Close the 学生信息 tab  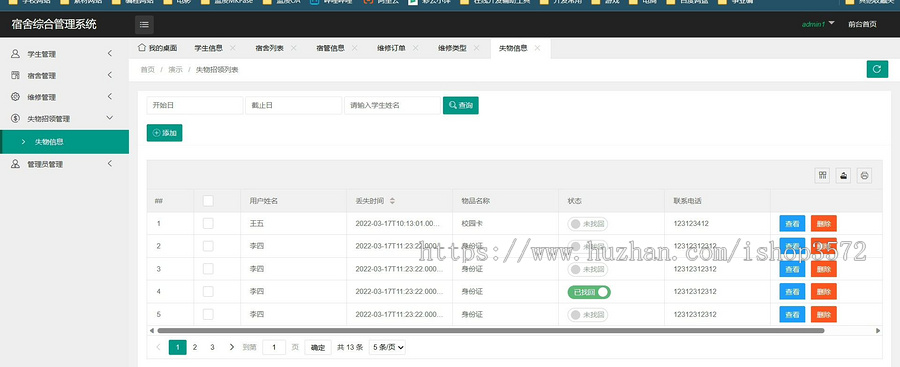(232, 48)
